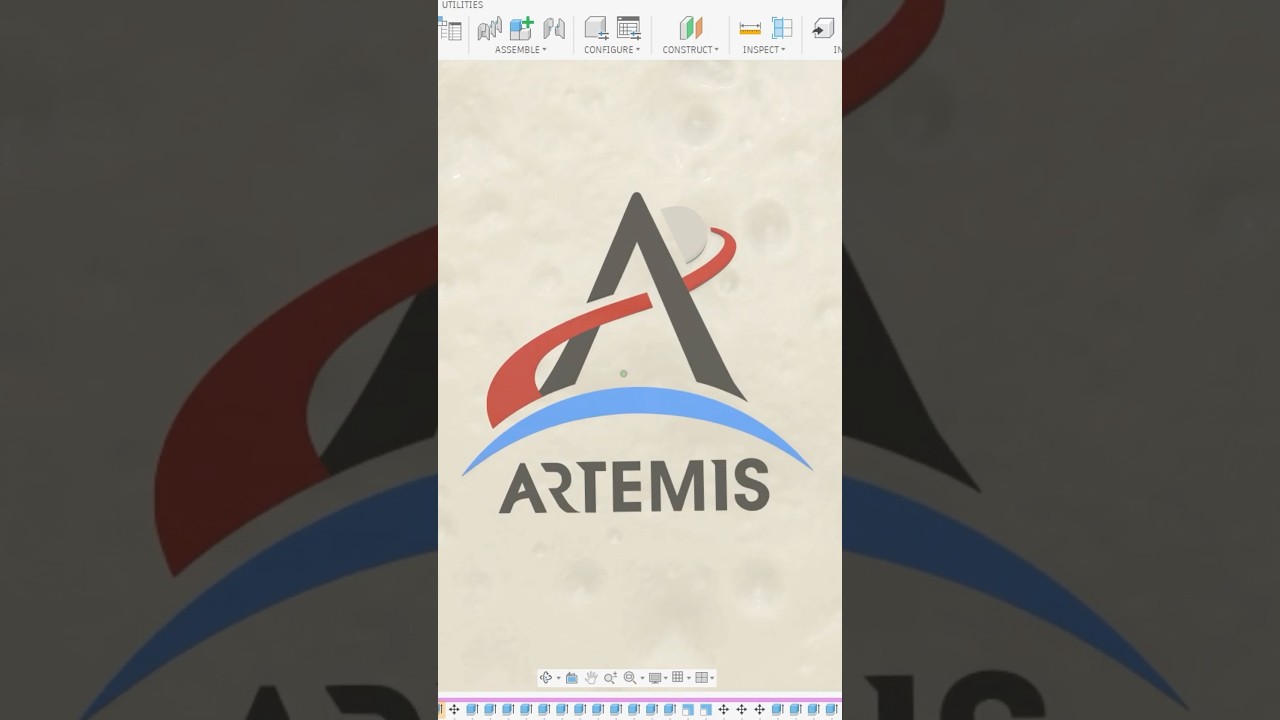Image resolution: width=1280 pixels, height=720 pixels.
Task: Open the UTILITIES ribbon tab
Action: (462, 5)
